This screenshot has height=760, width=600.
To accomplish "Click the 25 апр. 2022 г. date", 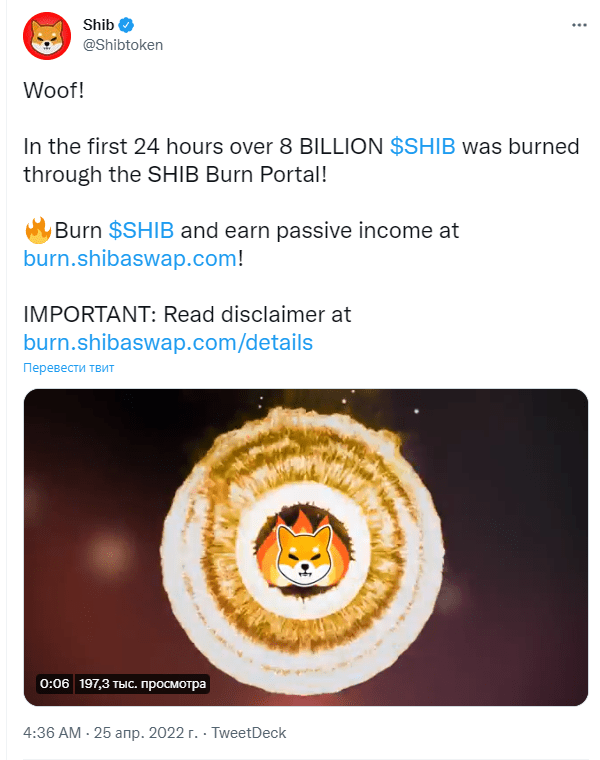I will [146, 732].
